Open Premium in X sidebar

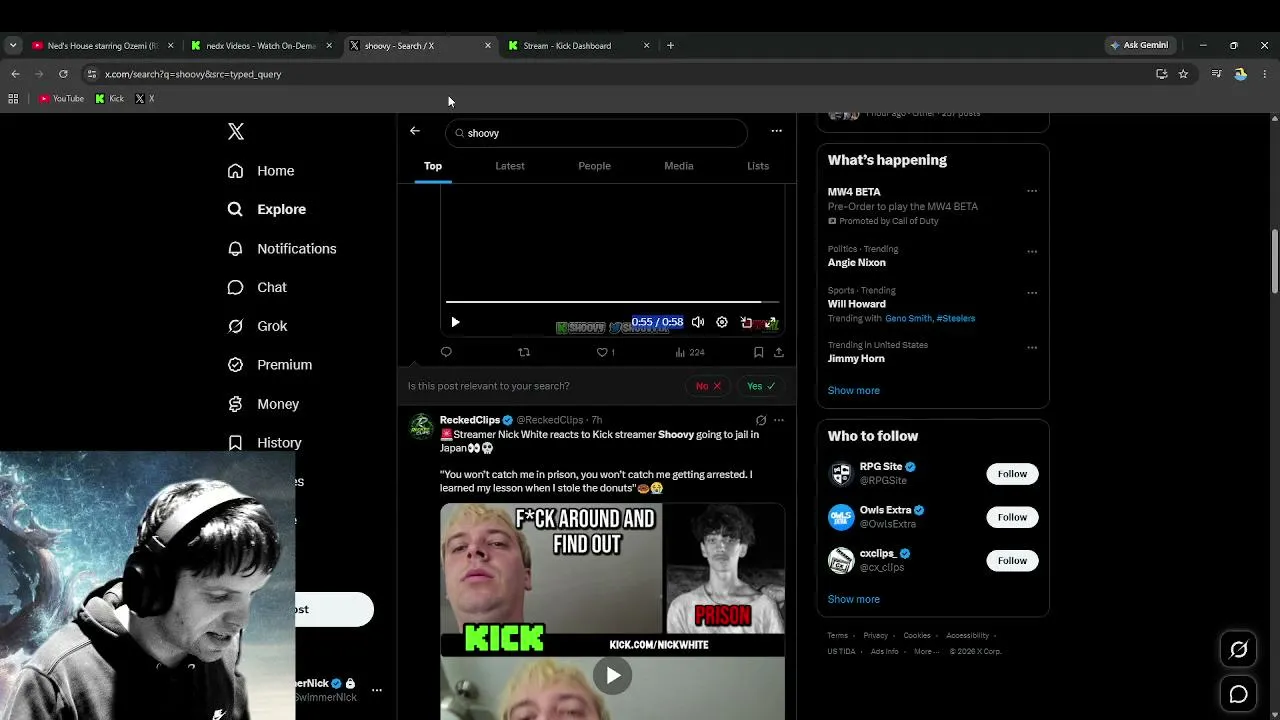[270, 365]
